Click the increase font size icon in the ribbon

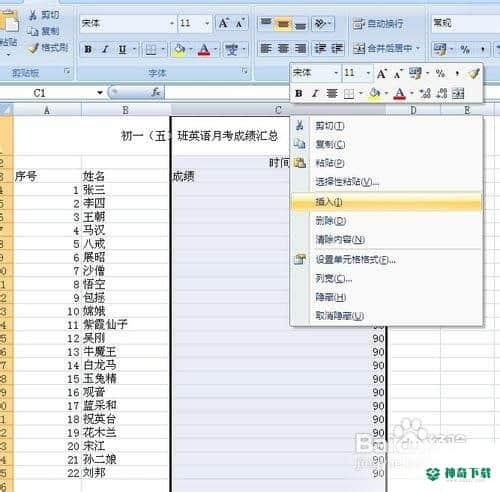tap(223, 23)
